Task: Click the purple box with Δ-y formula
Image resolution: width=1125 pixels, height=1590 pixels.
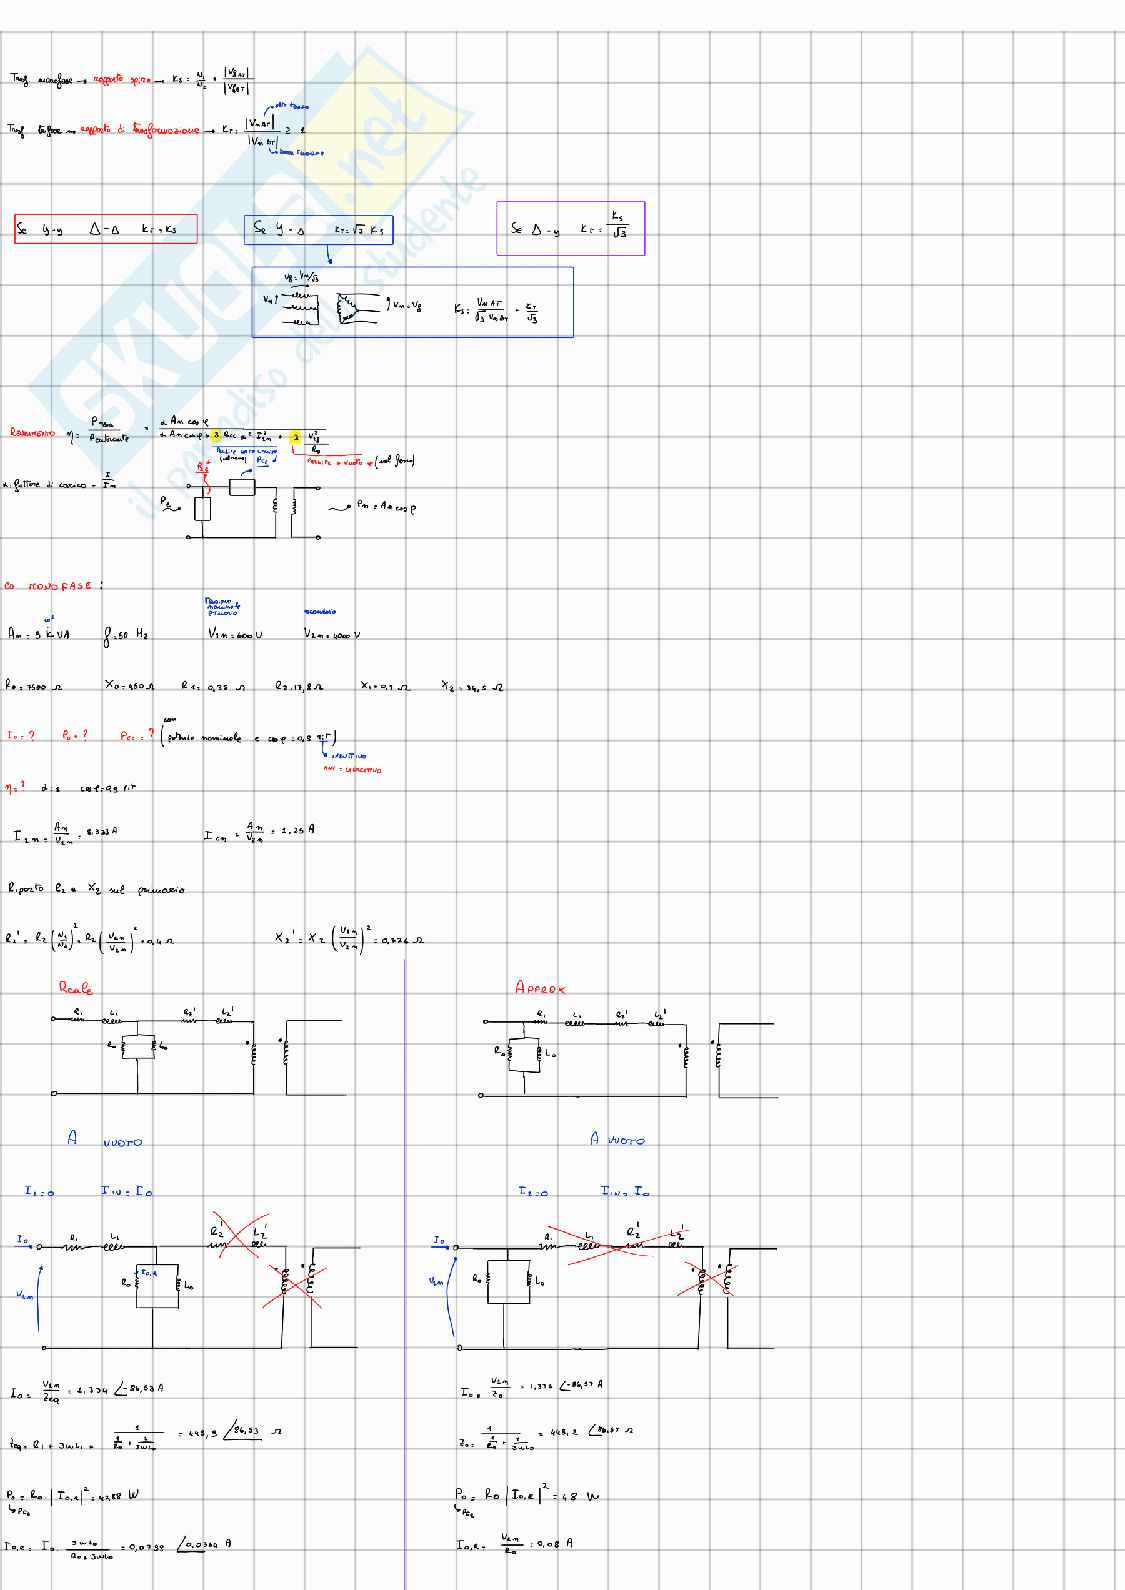Action: pyautogui.click(x=570, y=228)
